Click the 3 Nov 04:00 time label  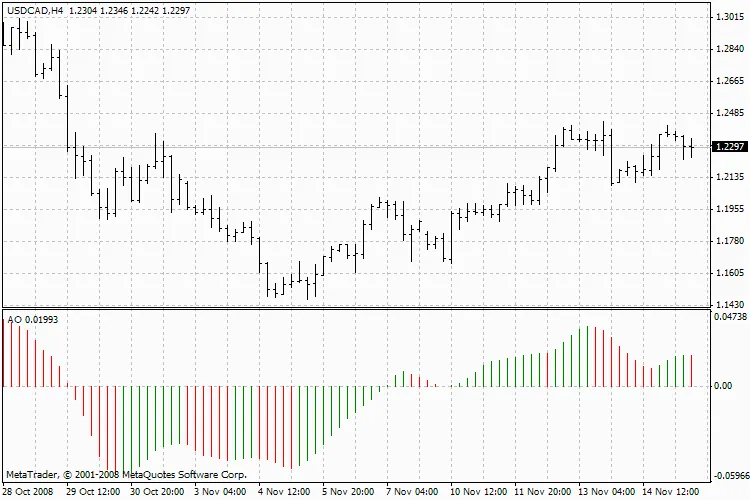(220, 492)
